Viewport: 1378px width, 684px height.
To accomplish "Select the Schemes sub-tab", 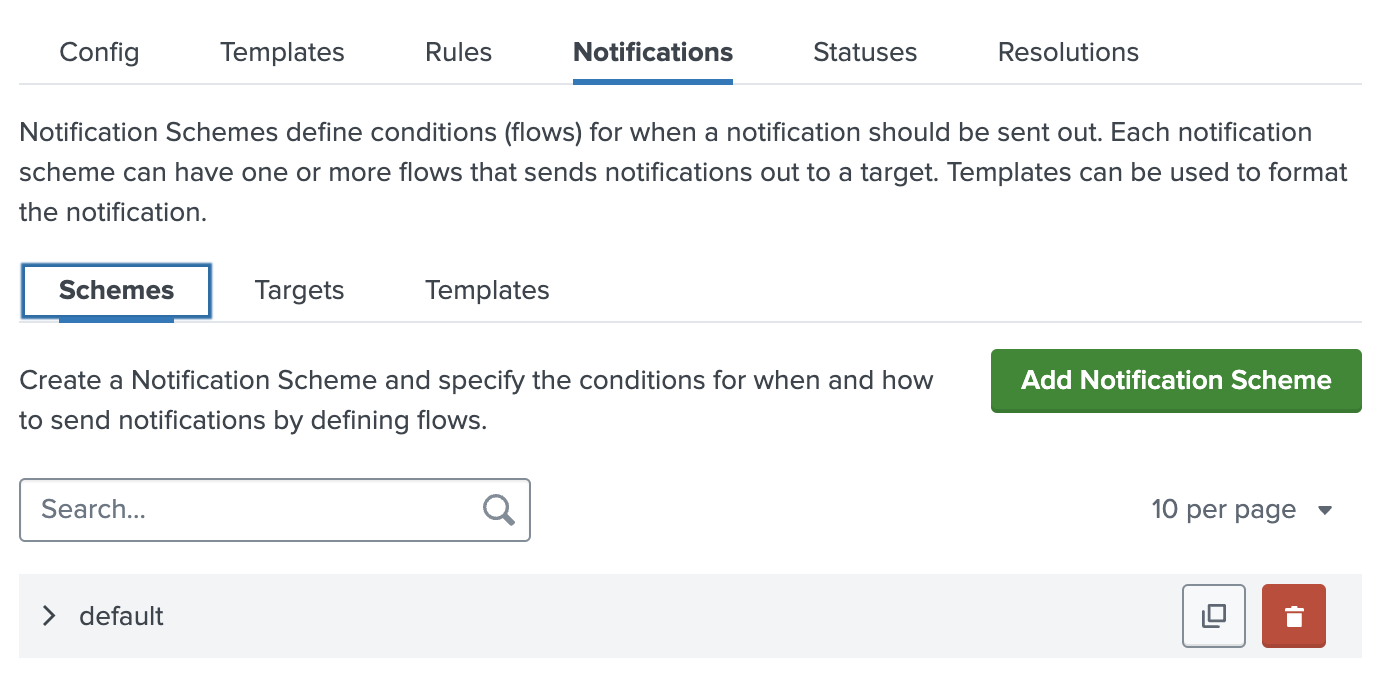I will [115, 290].
